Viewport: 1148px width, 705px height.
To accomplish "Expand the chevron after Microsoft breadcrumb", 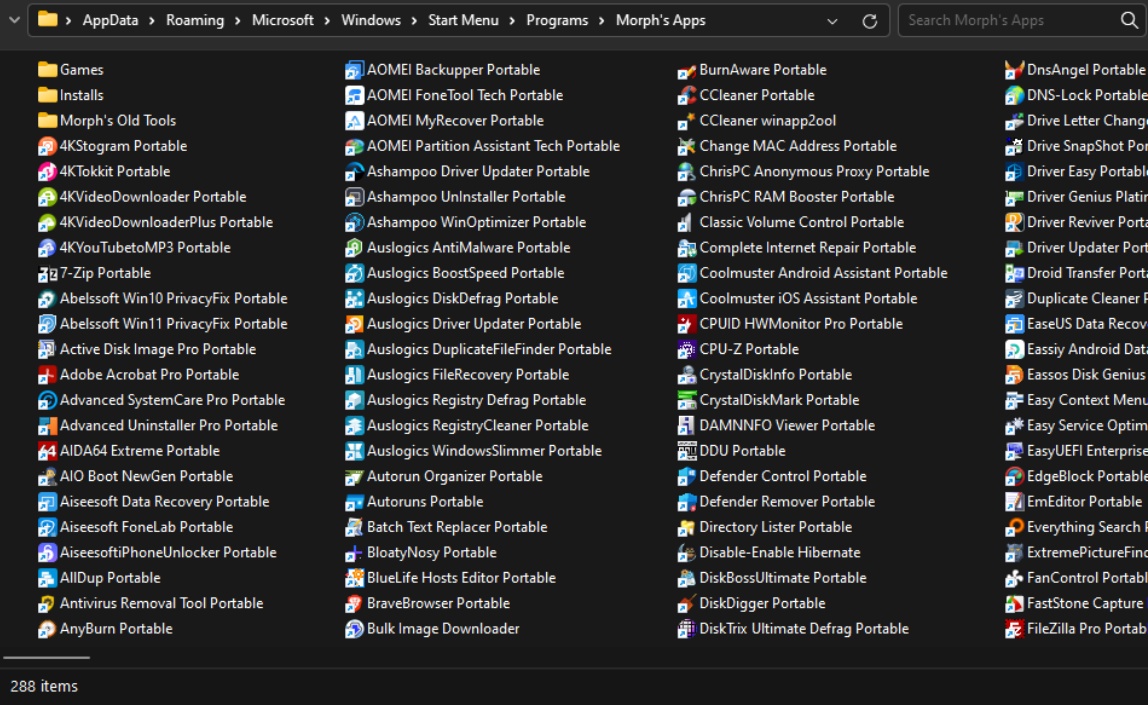I will [x=327, y=20].
